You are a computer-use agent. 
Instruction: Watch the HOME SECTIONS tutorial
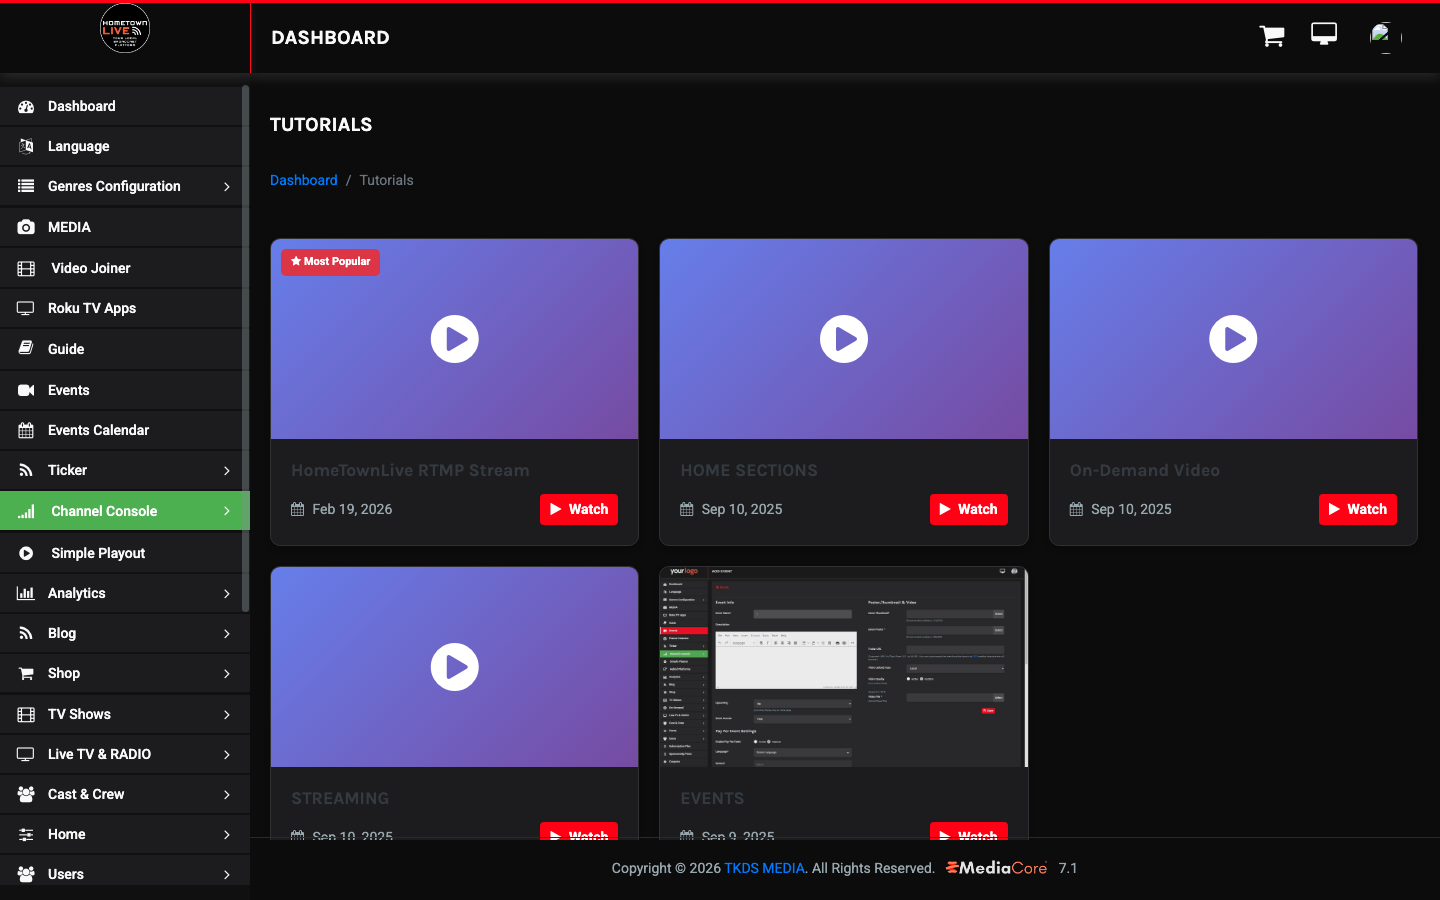(x=968, y=509)
